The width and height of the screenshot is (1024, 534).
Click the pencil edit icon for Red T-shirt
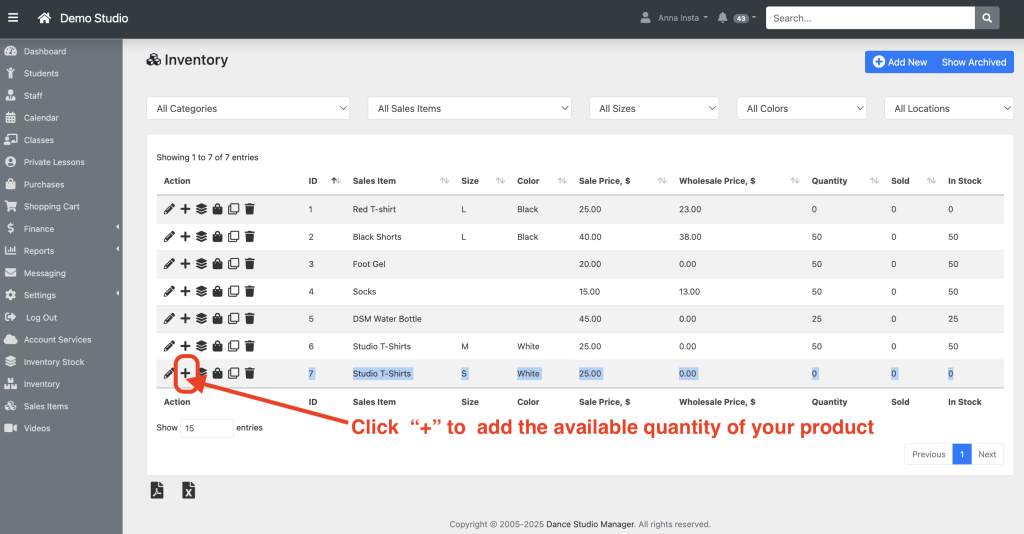[x=169, y=209]
